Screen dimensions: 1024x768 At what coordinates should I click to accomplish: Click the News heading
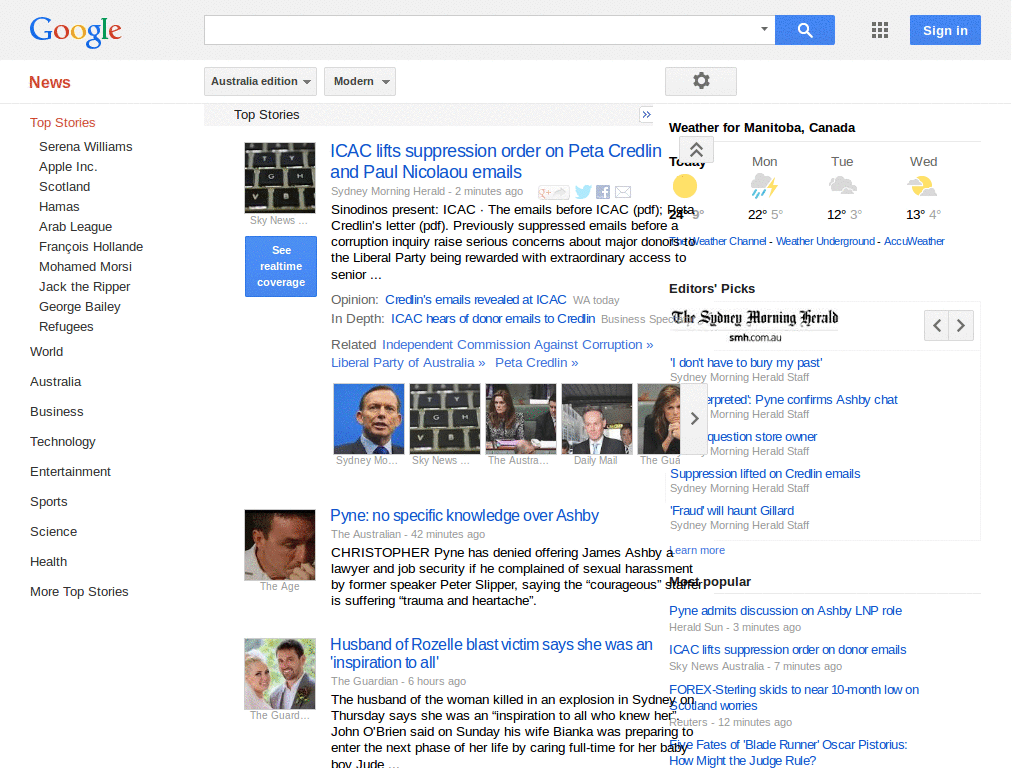coord(50,82)
